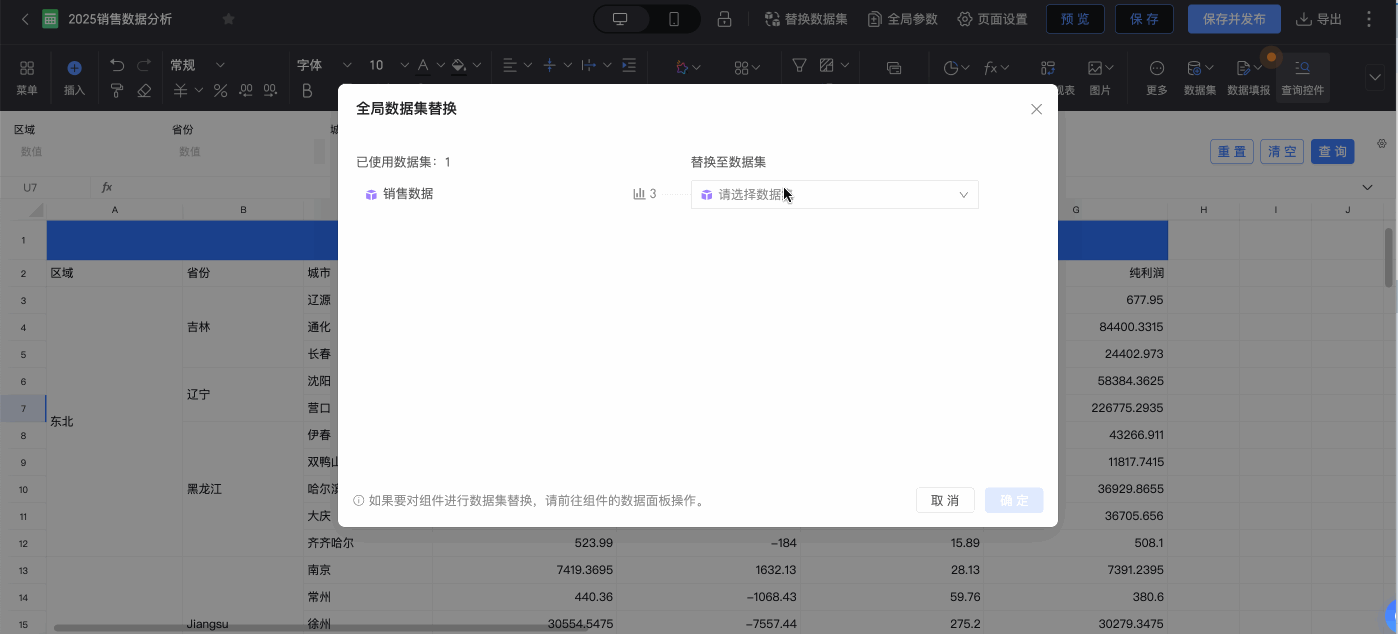Click the gear icon beside 查询
This screenshot has height=634, width=1398.
[1382, 144]
